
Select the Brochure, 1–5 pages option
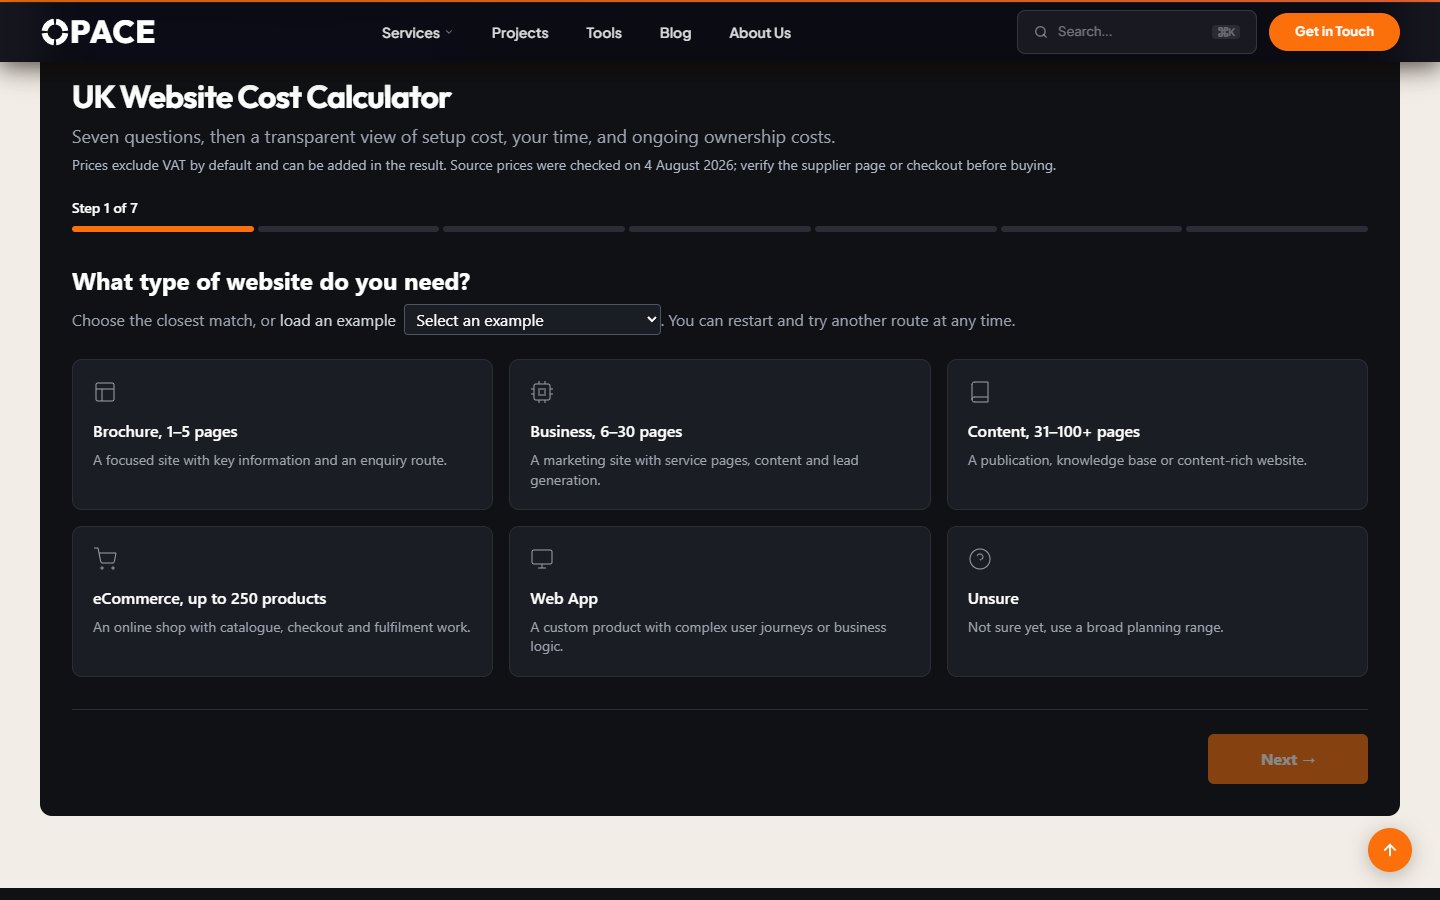[282, 435]
